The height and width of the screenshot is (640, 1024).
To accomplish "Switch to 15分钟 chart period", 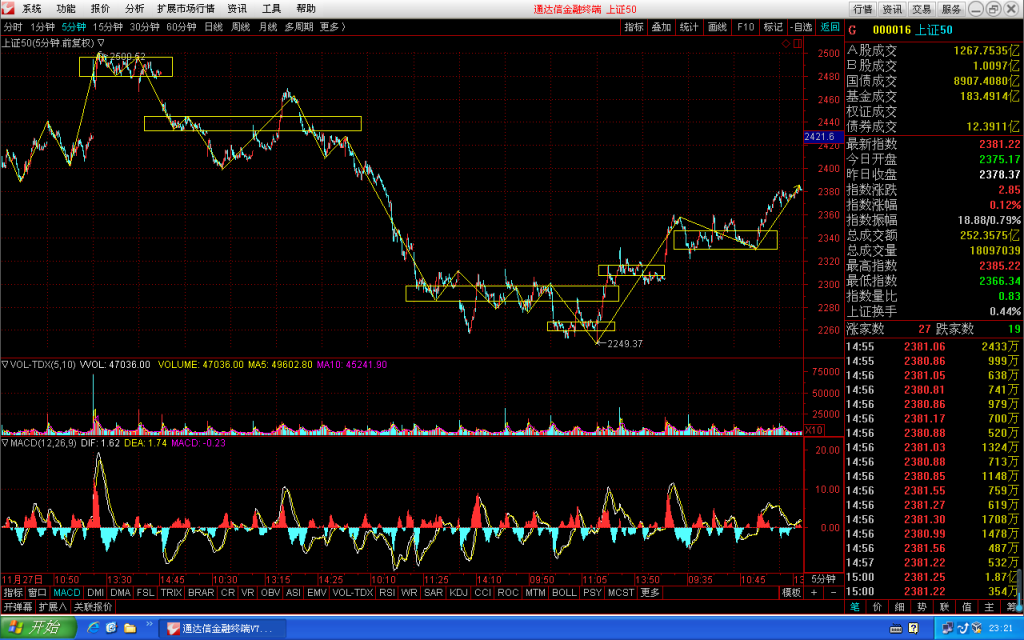I will (108, 27).
